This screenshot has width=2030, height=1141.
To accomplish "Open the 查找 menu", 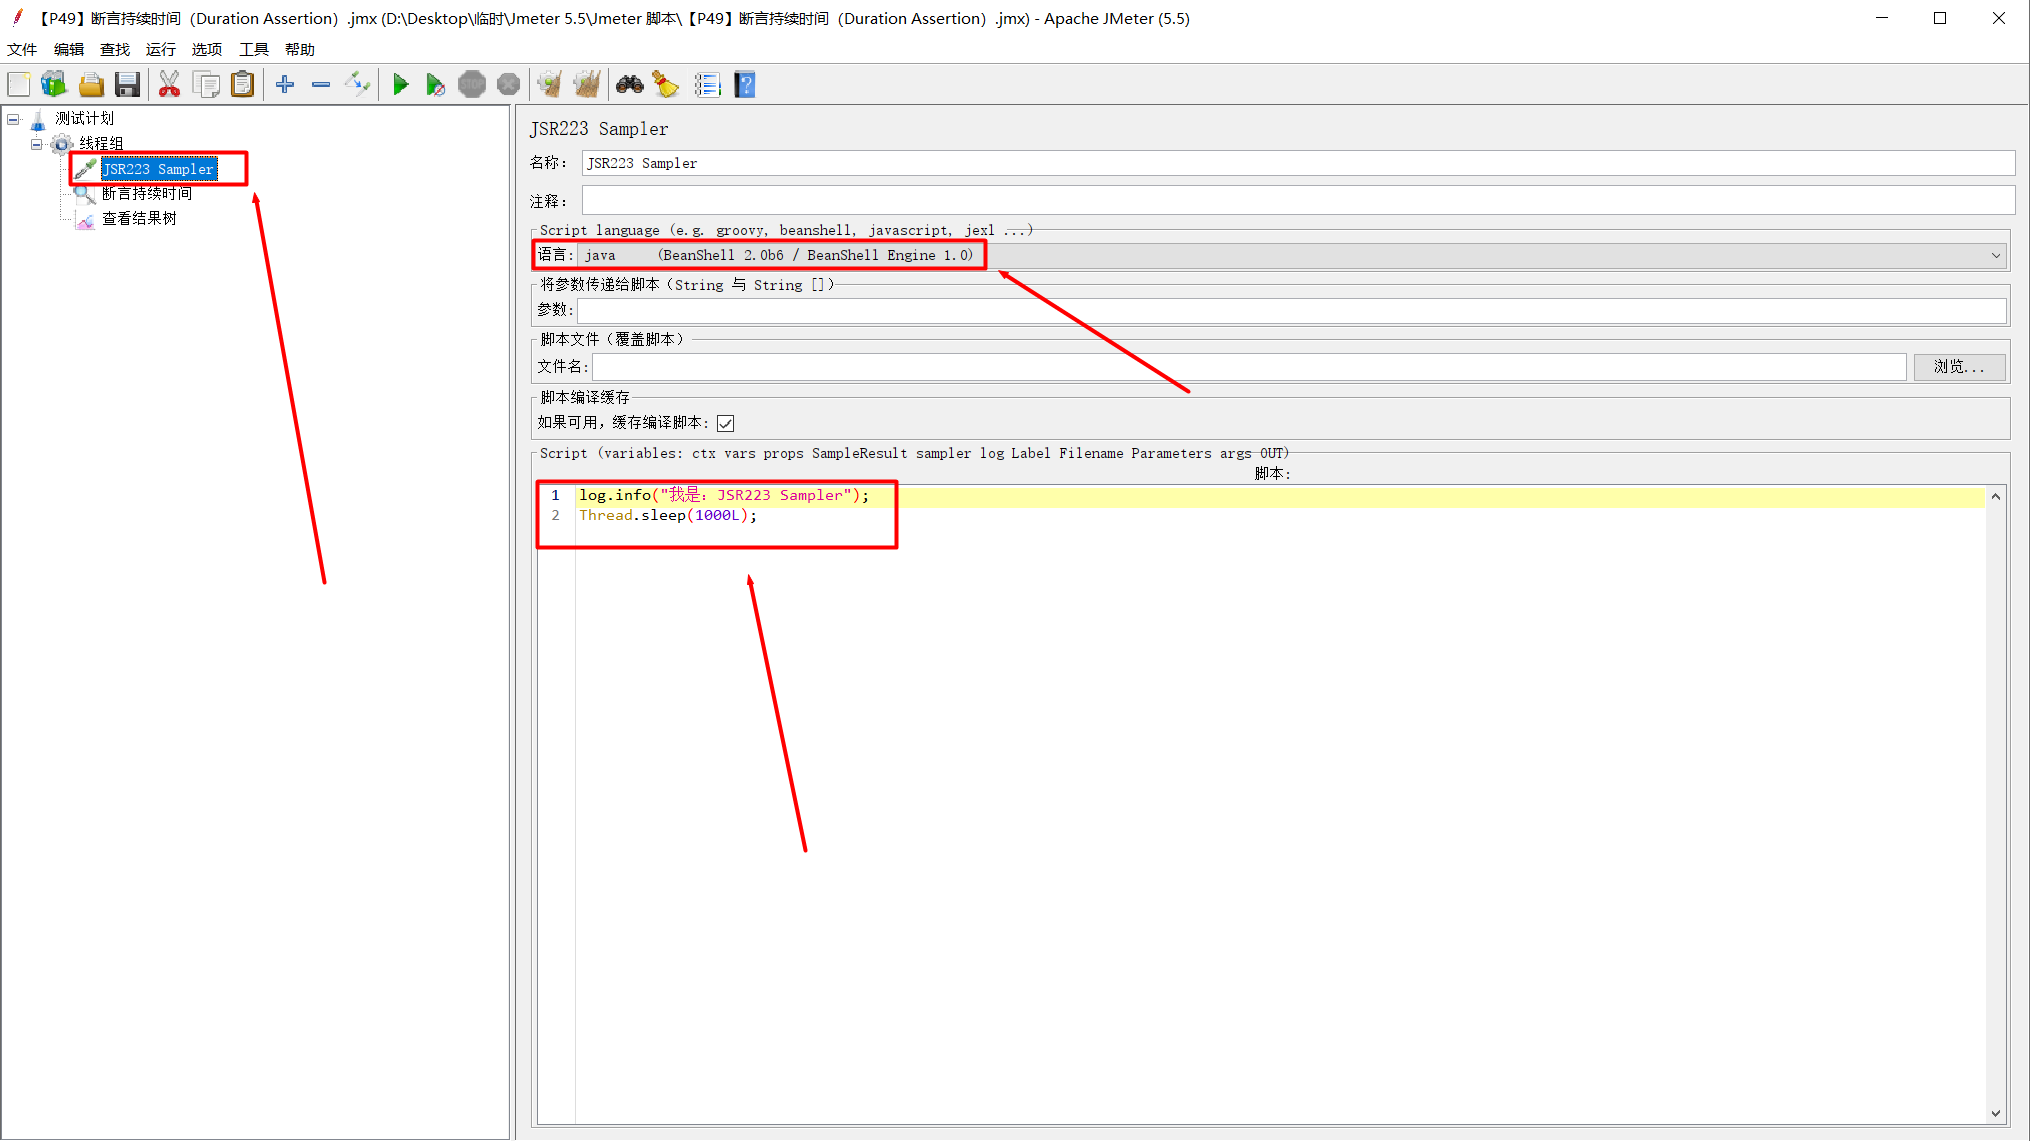I will pos(115,49).
